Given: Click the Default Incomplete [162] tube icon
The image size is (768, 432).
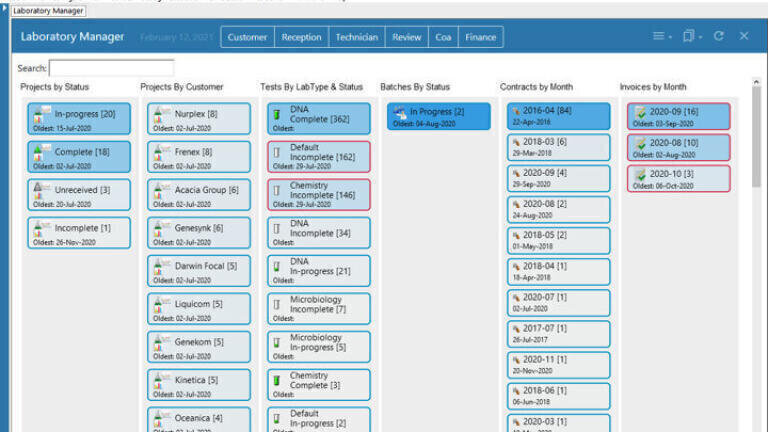Looking at the screenshot, I should click(x=277, y=153).
